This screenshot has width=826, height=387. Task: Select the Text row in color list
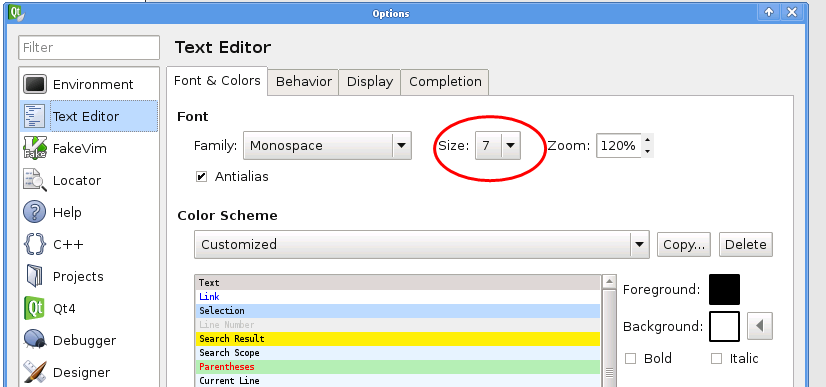click(x=397, y=283)
